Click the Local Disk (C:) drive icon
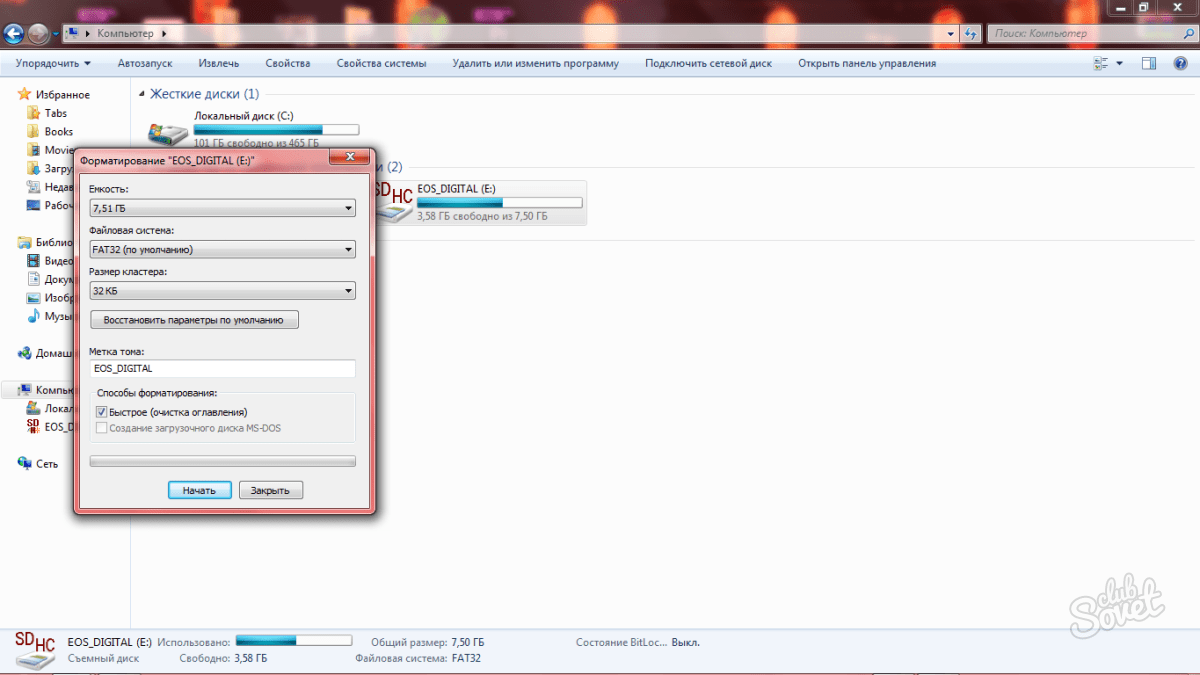 click(x=167, y=133)
